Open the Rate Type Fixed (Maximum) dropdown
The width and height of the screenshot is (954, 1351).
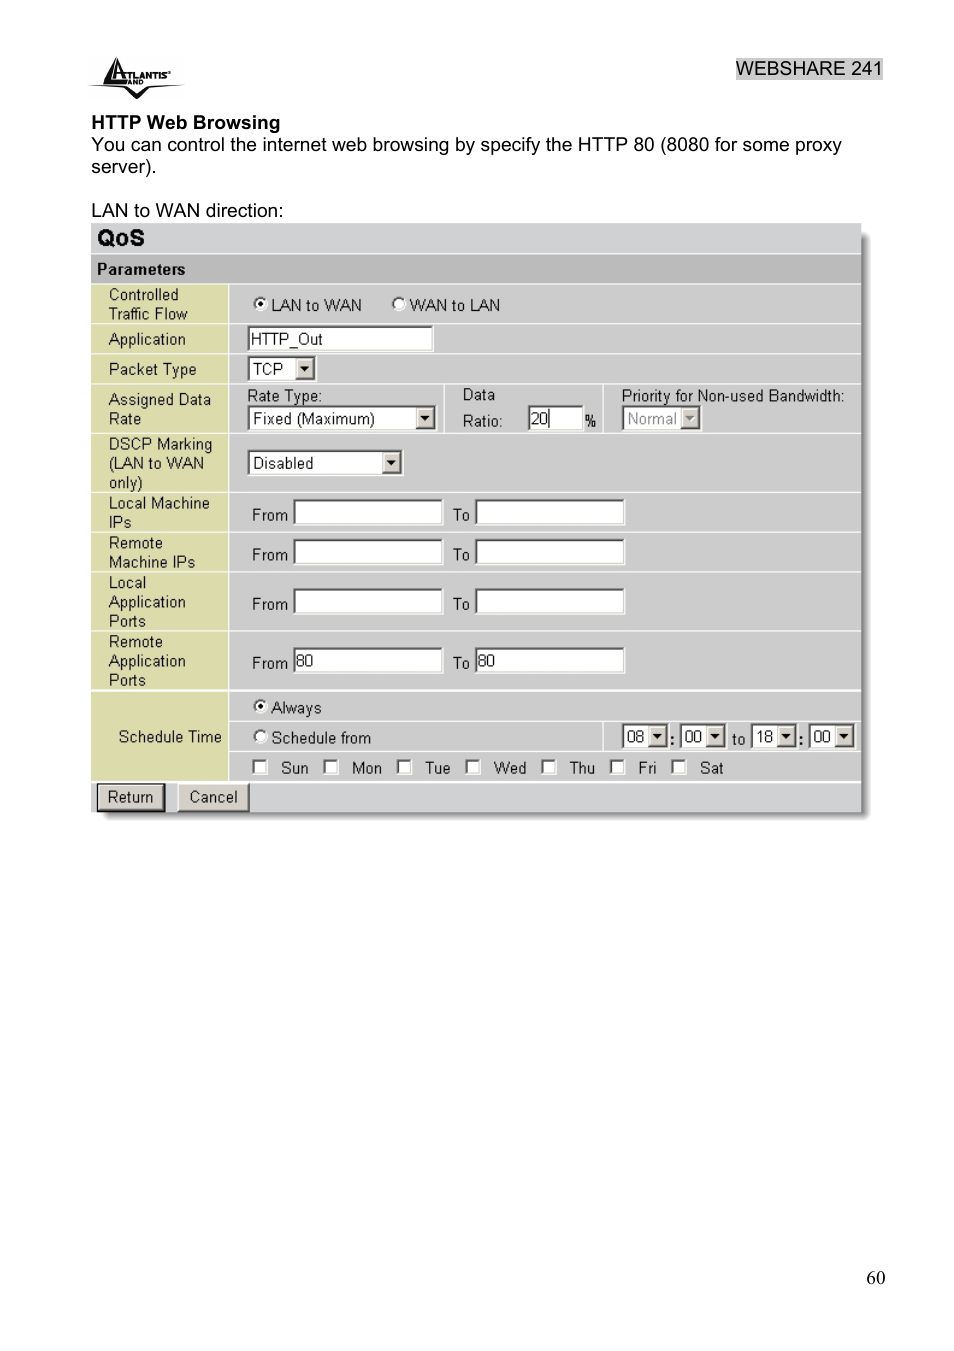(x=342, y=418)
